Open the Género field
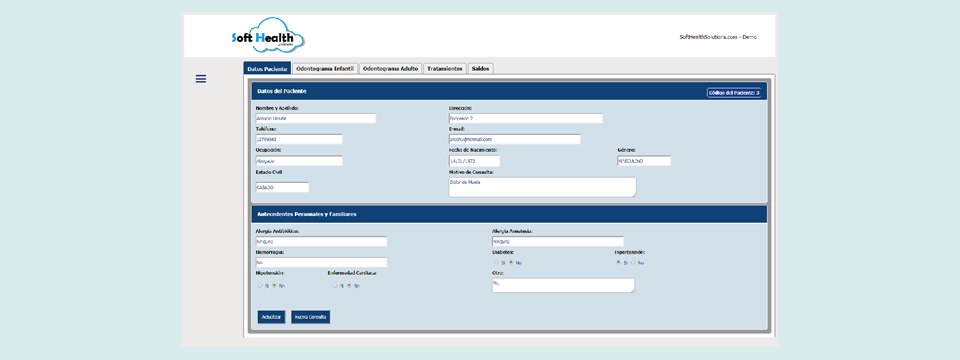Screen dimensions: 960x360 click(x=643, y=161)
